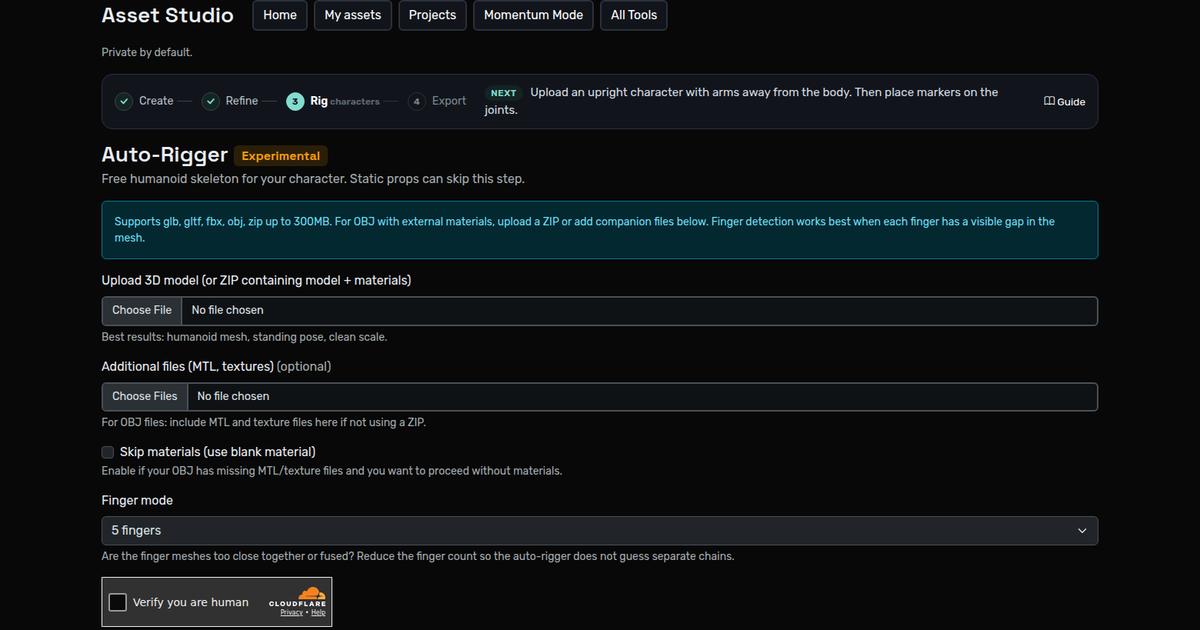Click the Refine step checkmark icon

click(x=210, y=101)
